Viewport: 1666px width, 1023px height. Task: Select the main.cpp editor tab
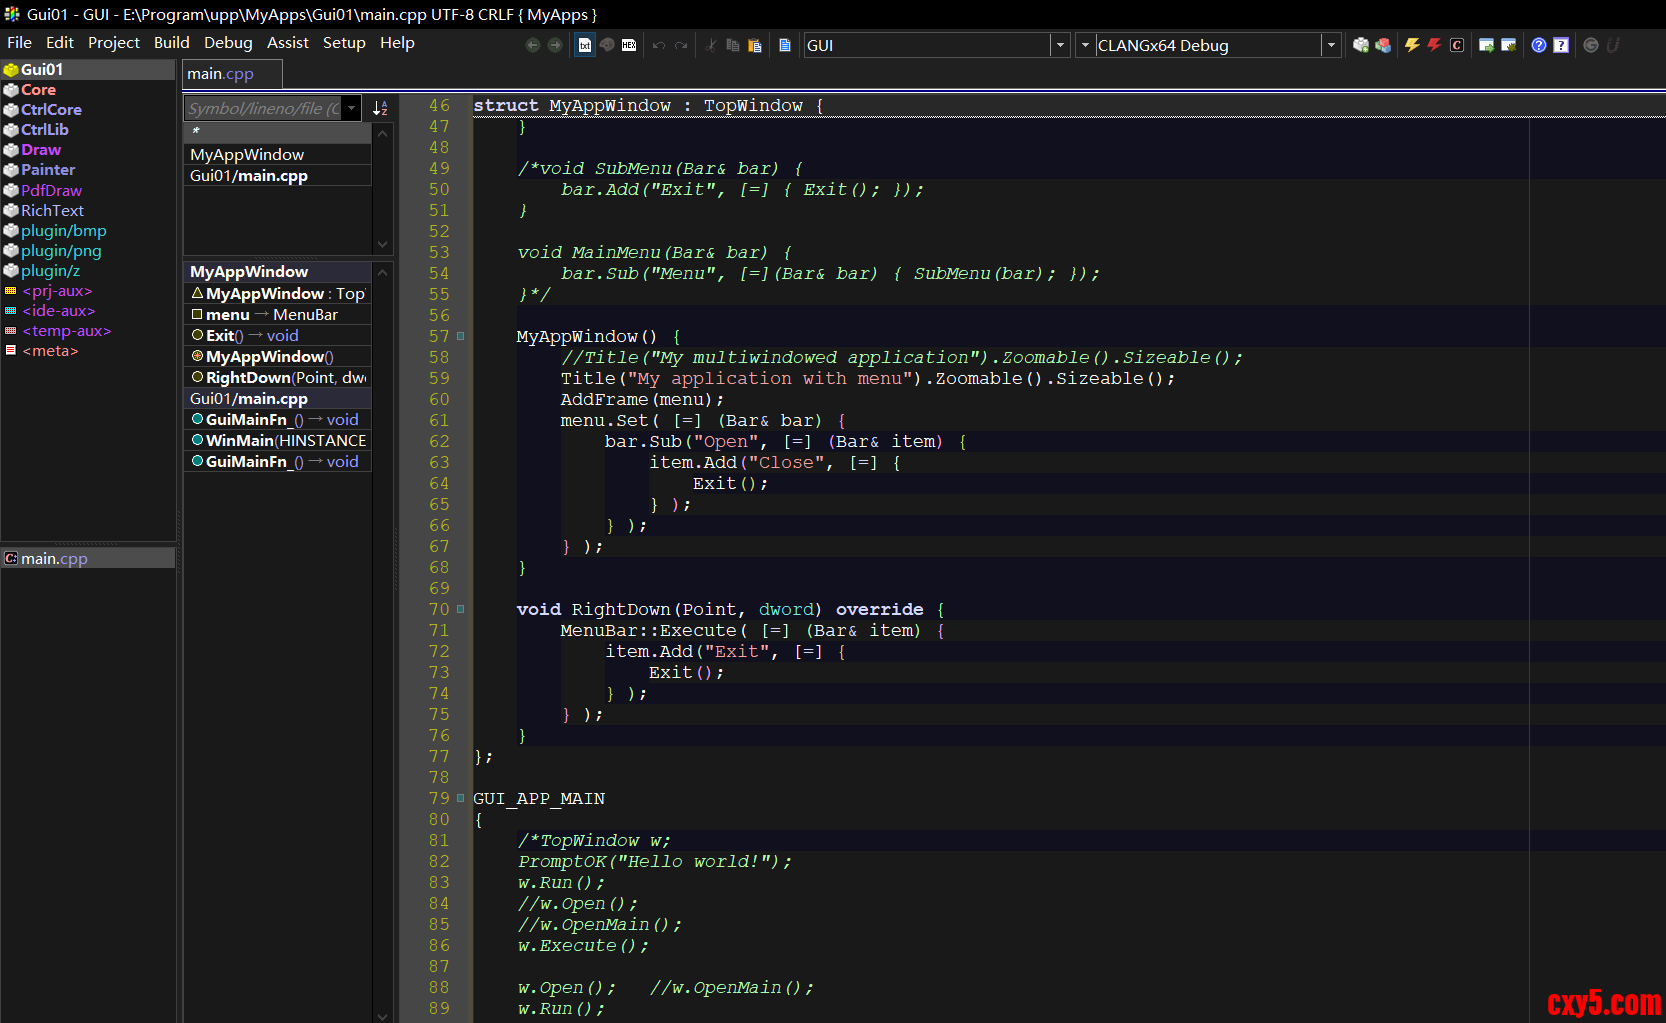[x=221, y=74]
